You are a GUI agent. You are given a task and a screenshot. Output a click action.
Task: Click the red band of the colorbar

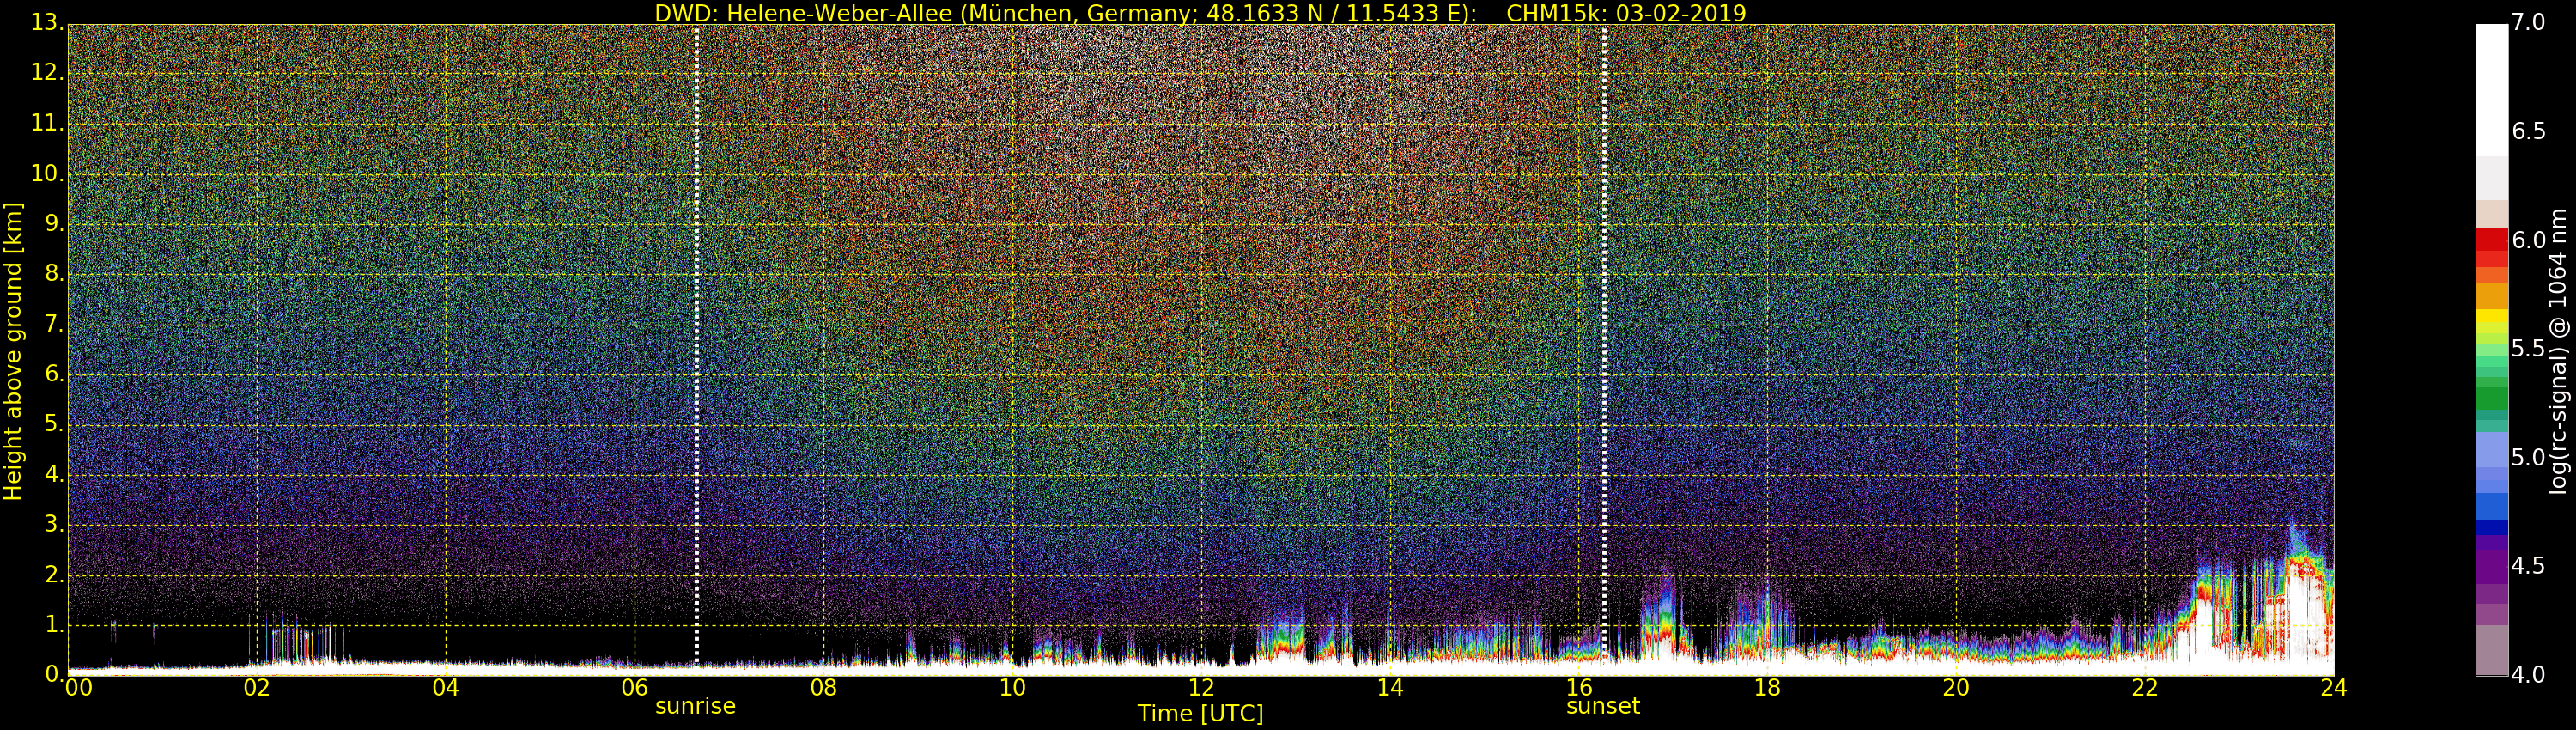click(x=2491, y=246)
